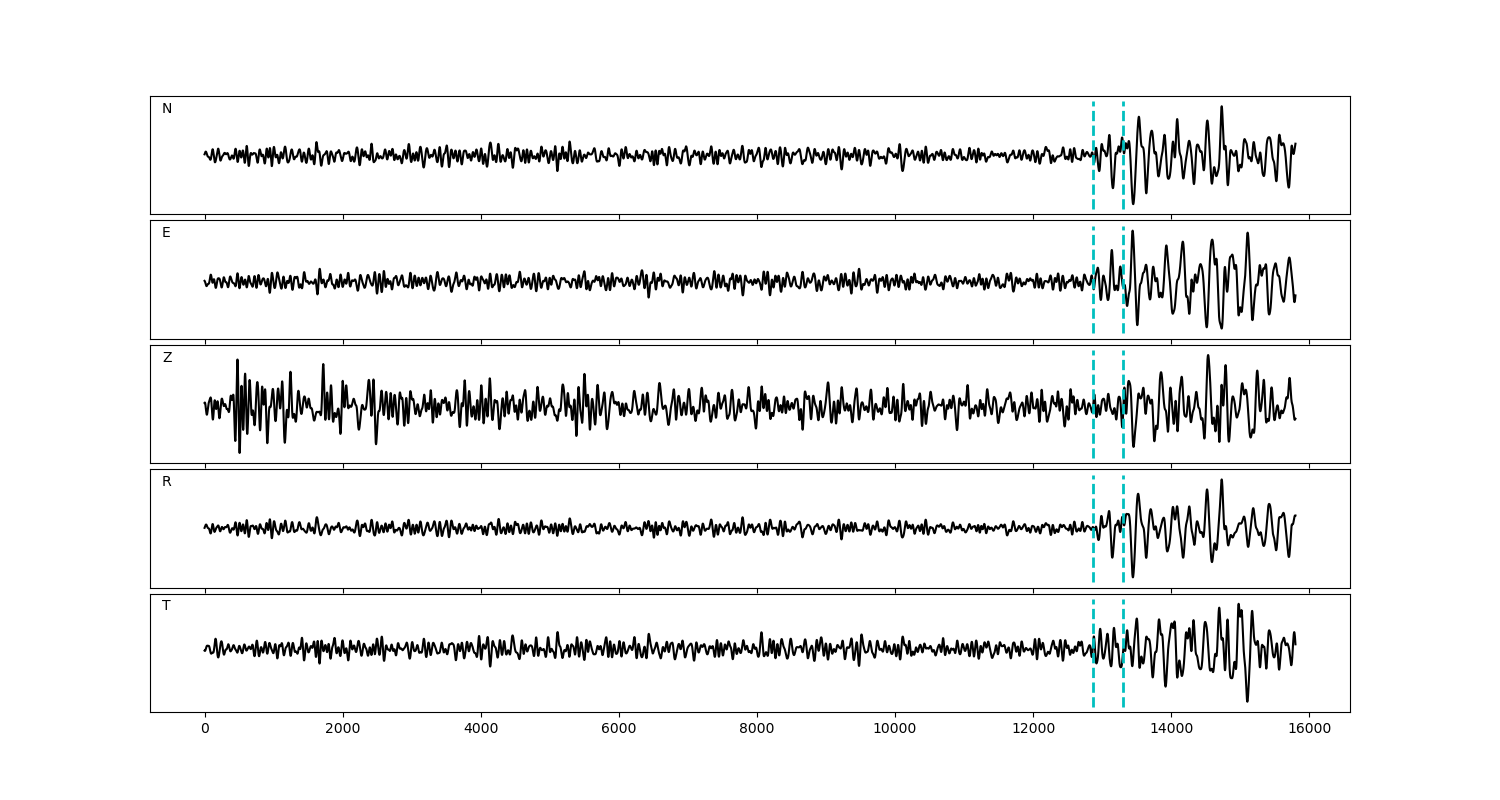
Task: Click the 12000 x-axis tick label
Action: pos(1033,730)
